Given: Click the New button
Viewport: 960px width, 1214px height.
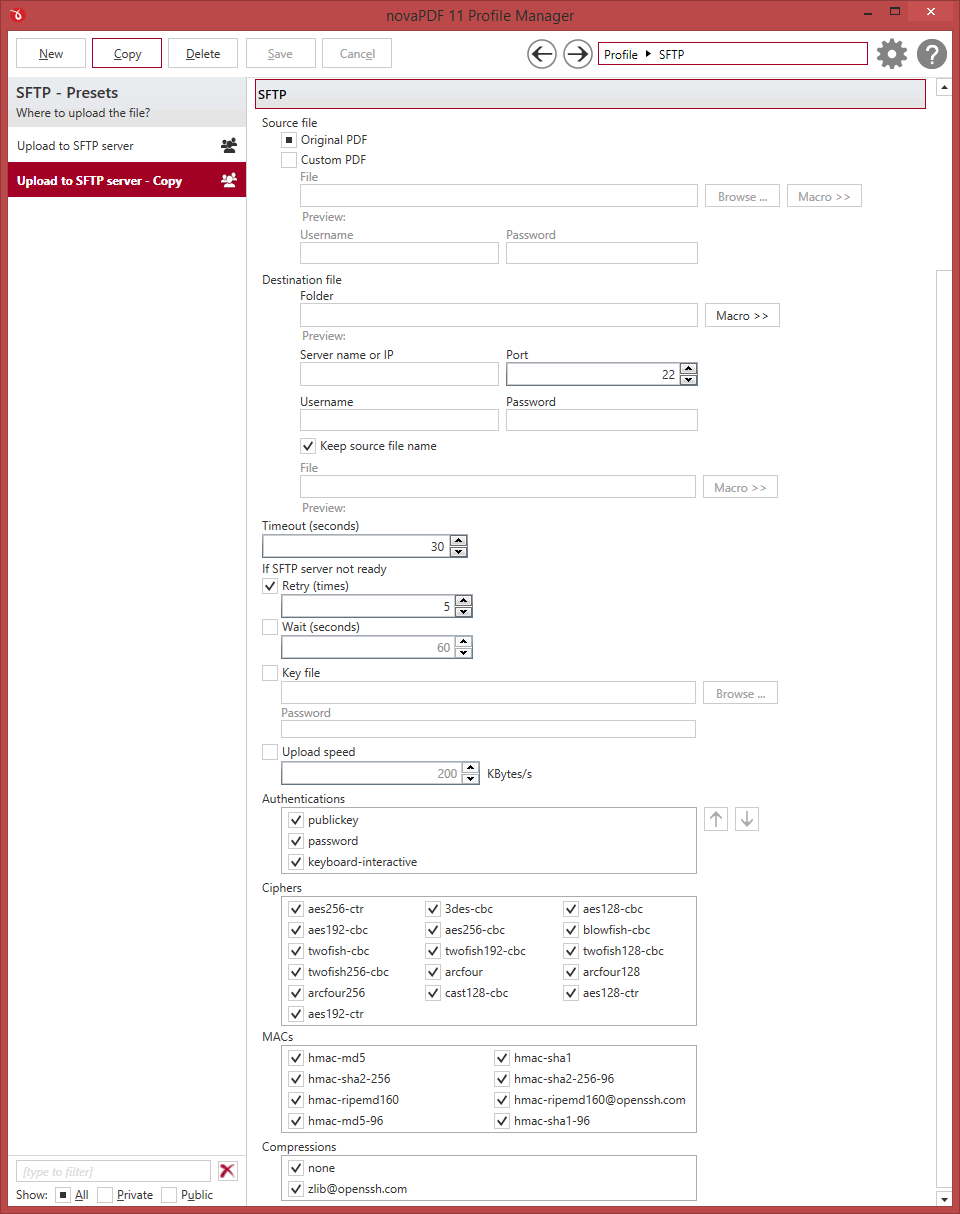Looking at the screenshot, I should [x=51, y=54].
